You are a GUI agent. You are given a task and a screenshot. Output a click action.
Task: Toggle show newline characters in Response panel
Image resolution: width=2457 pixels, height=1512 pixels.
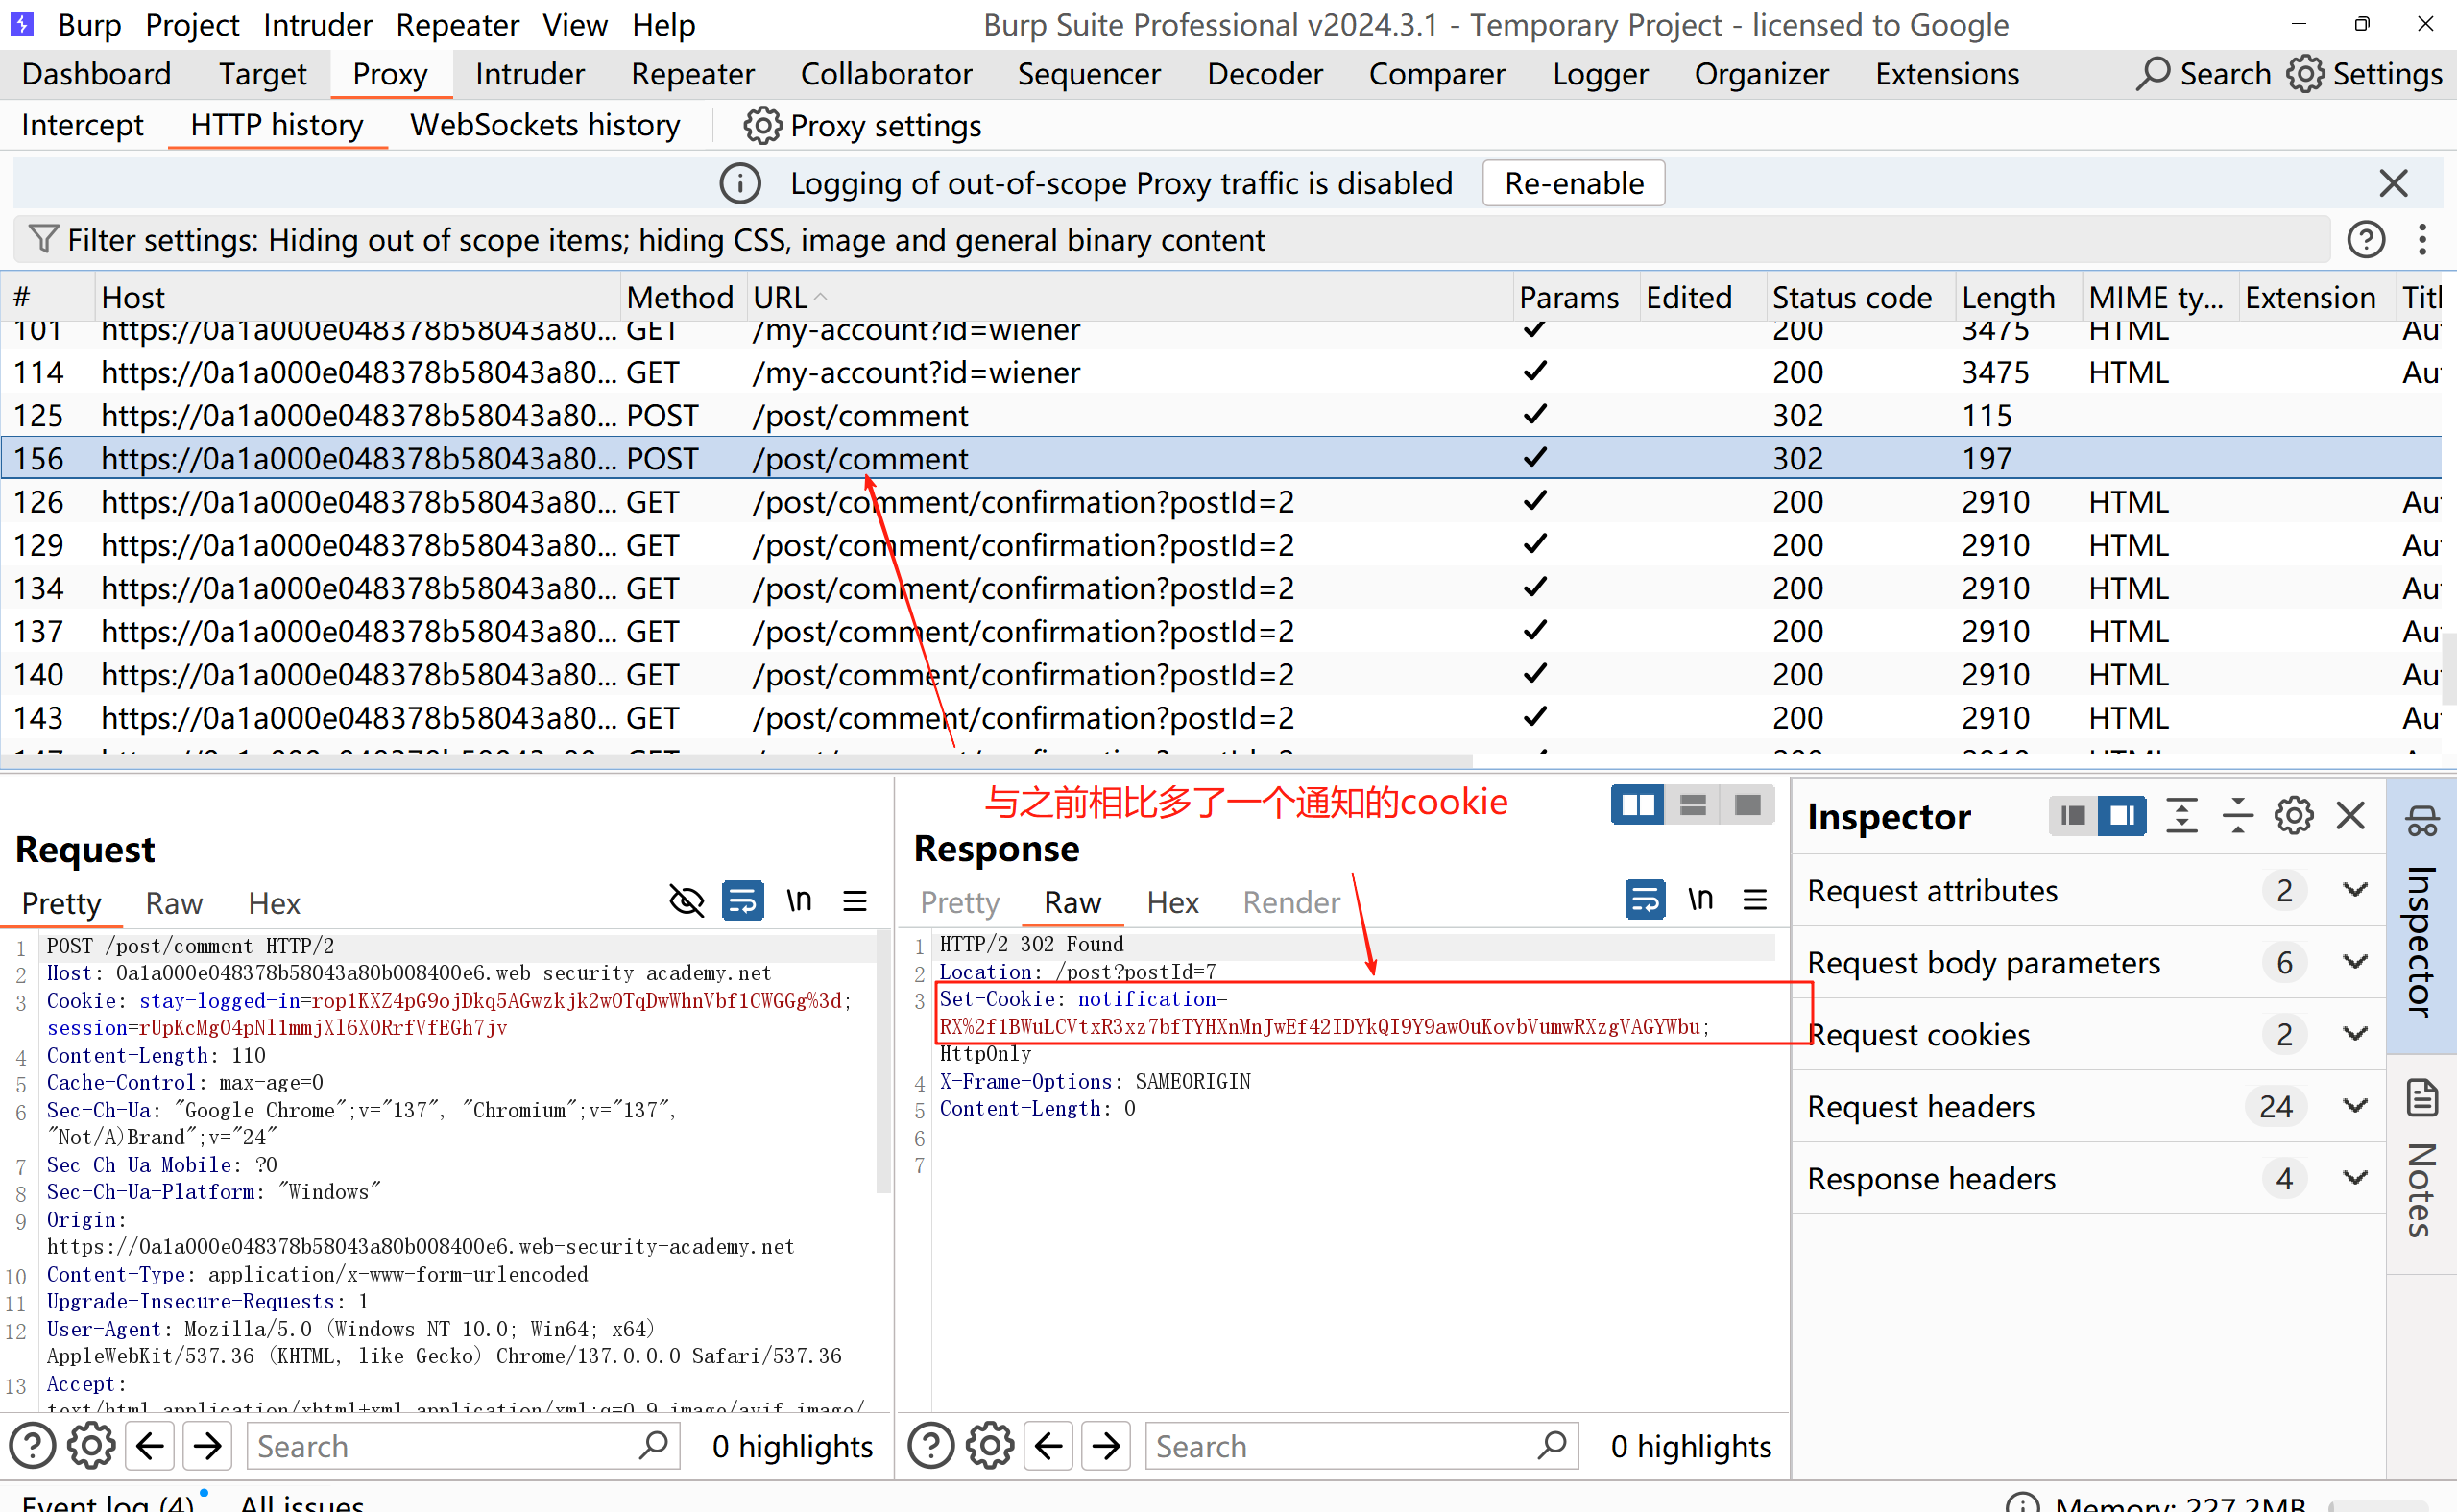(x=1700, y=900)
